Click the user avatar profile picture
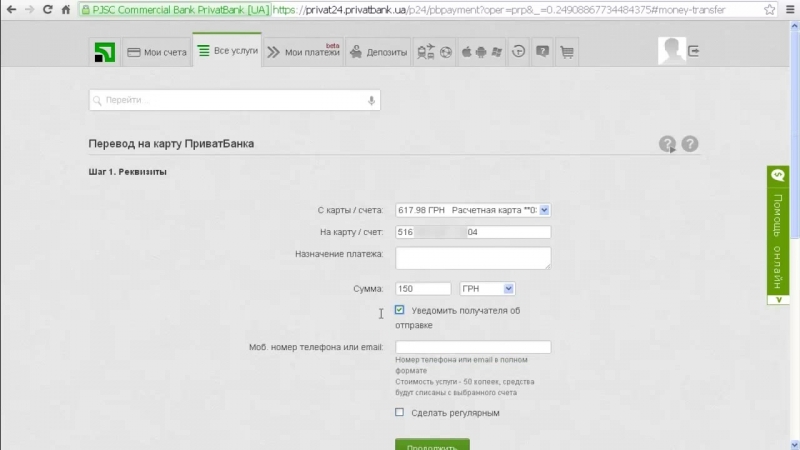Image resolution: width=800 pixels, height=450 pixels. pos(671,50)
